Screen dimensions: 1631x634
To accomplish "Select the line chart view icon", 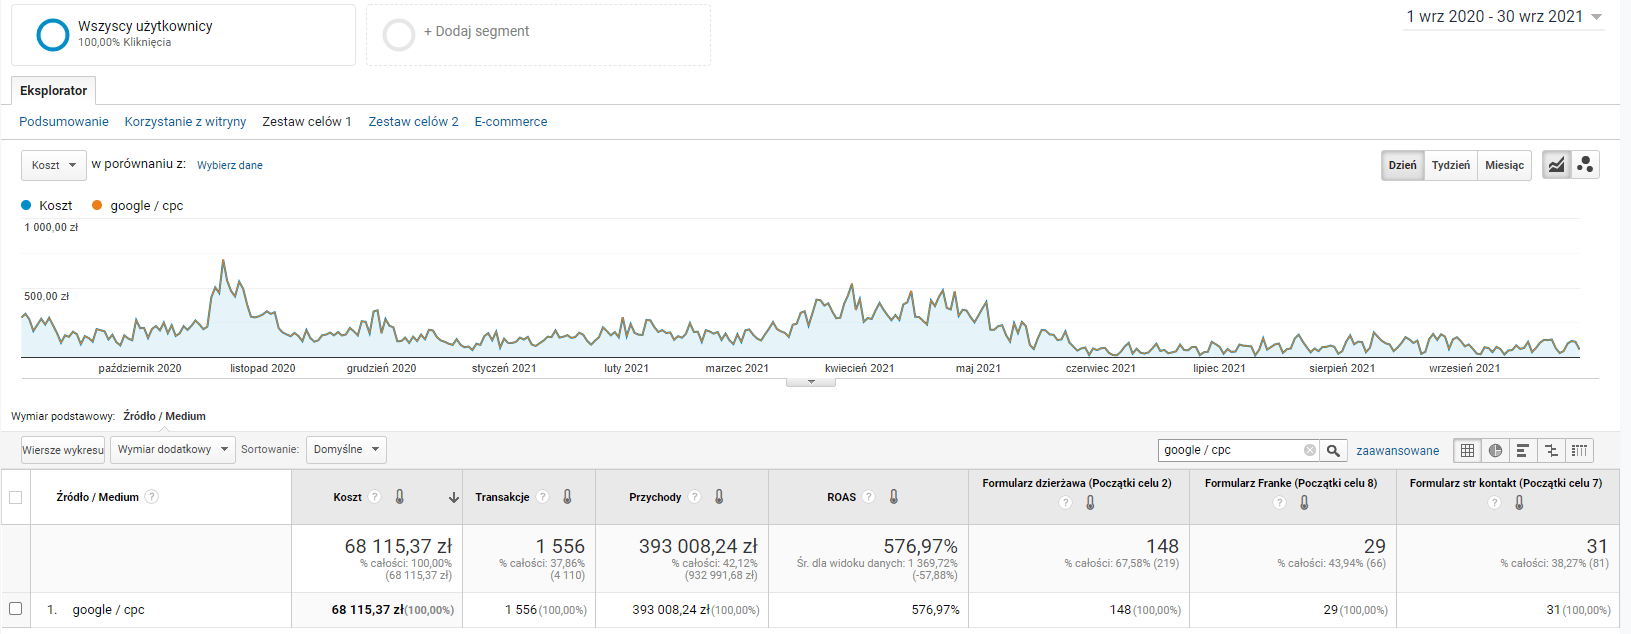I will coord(1556,165).
